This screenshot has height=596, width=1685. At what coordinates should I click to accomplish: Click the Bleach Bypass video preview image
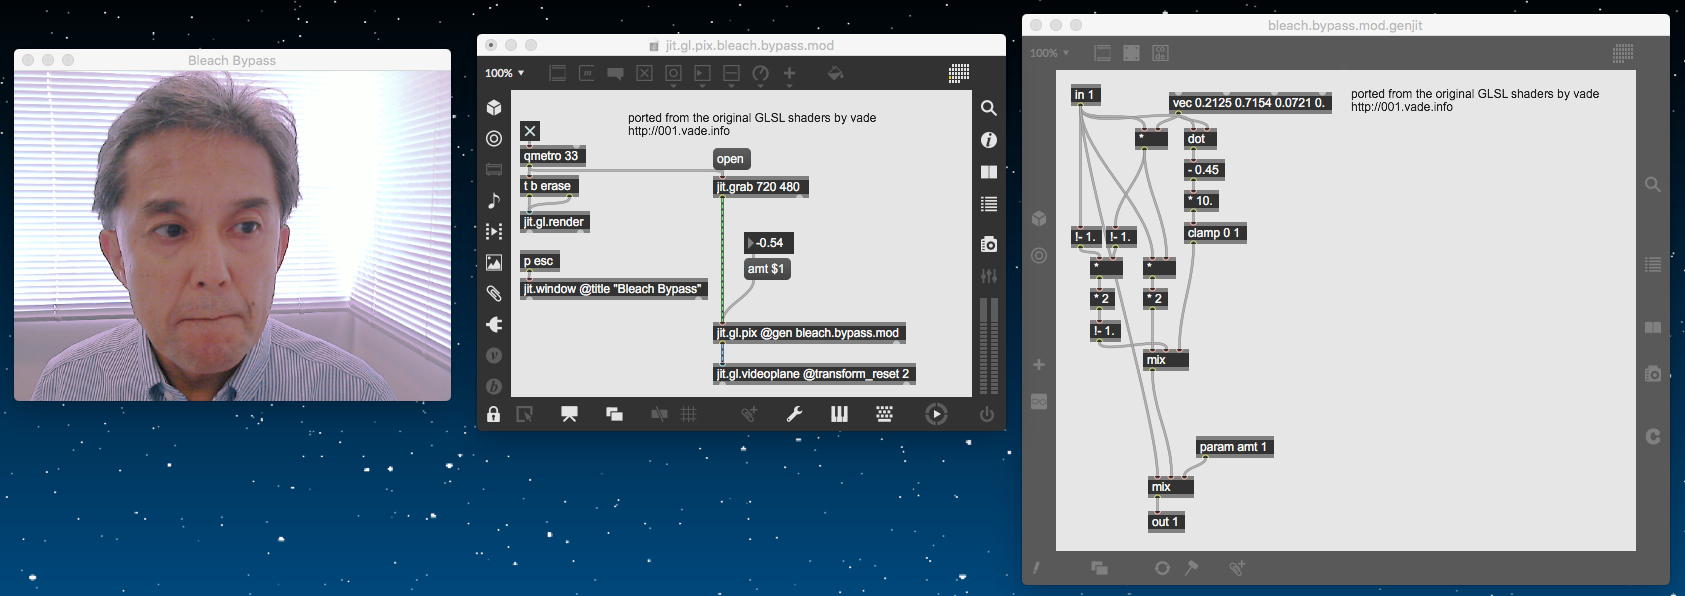(232, 236)
